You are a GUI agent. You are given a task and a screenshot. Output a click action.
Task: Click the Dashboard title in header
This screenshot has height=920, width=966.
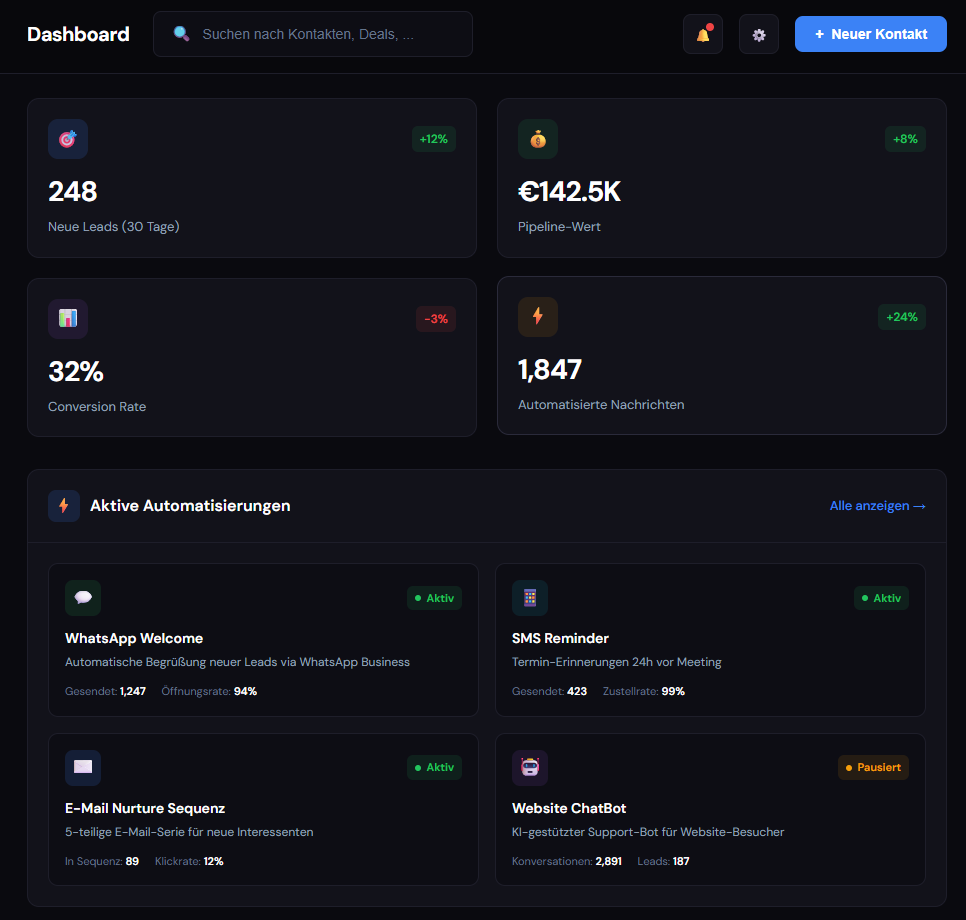(78, 34)
